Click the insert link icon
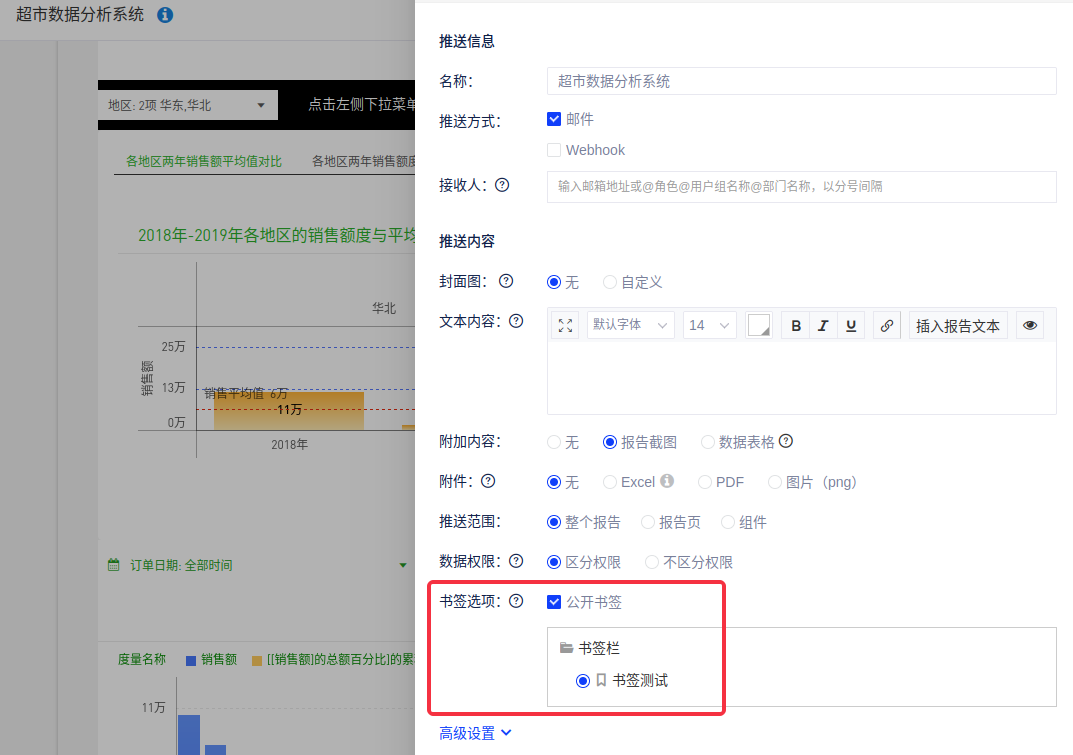The width and height of the screenshot is (1073, 755). click(x=886, y=325)
